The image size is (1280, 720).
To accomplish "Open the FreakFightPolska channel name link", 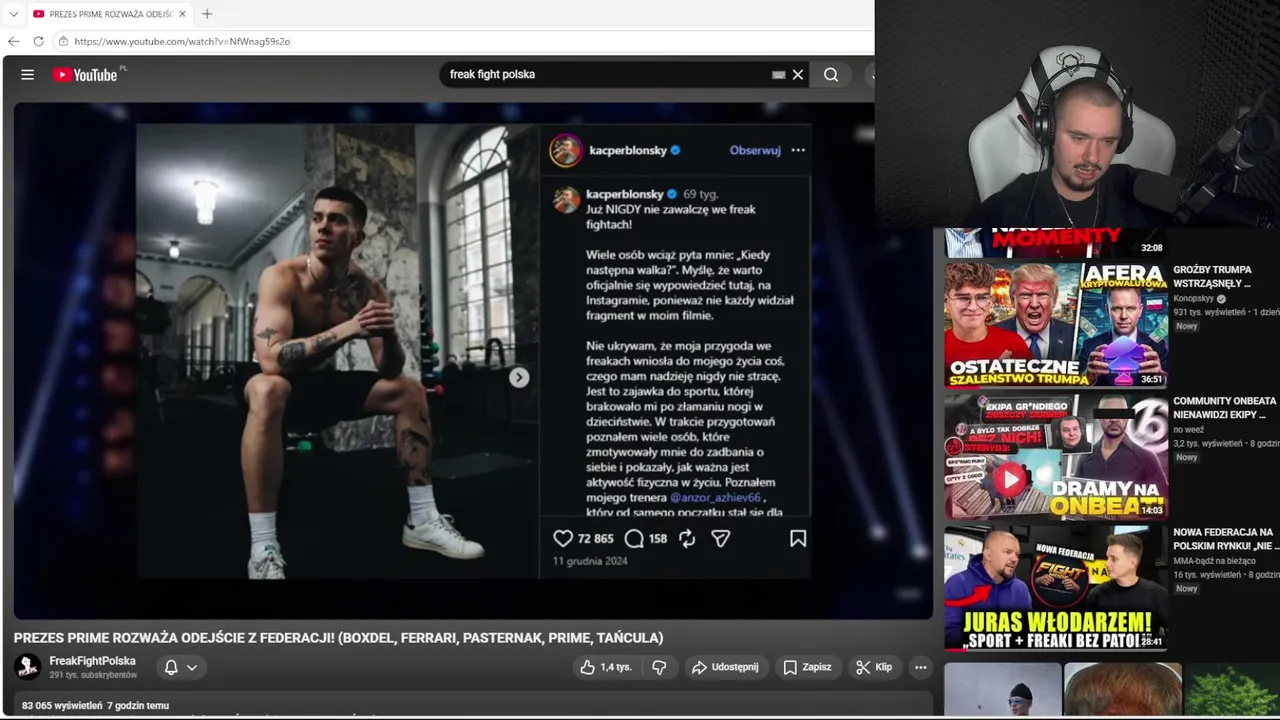I will pos(93,661).
